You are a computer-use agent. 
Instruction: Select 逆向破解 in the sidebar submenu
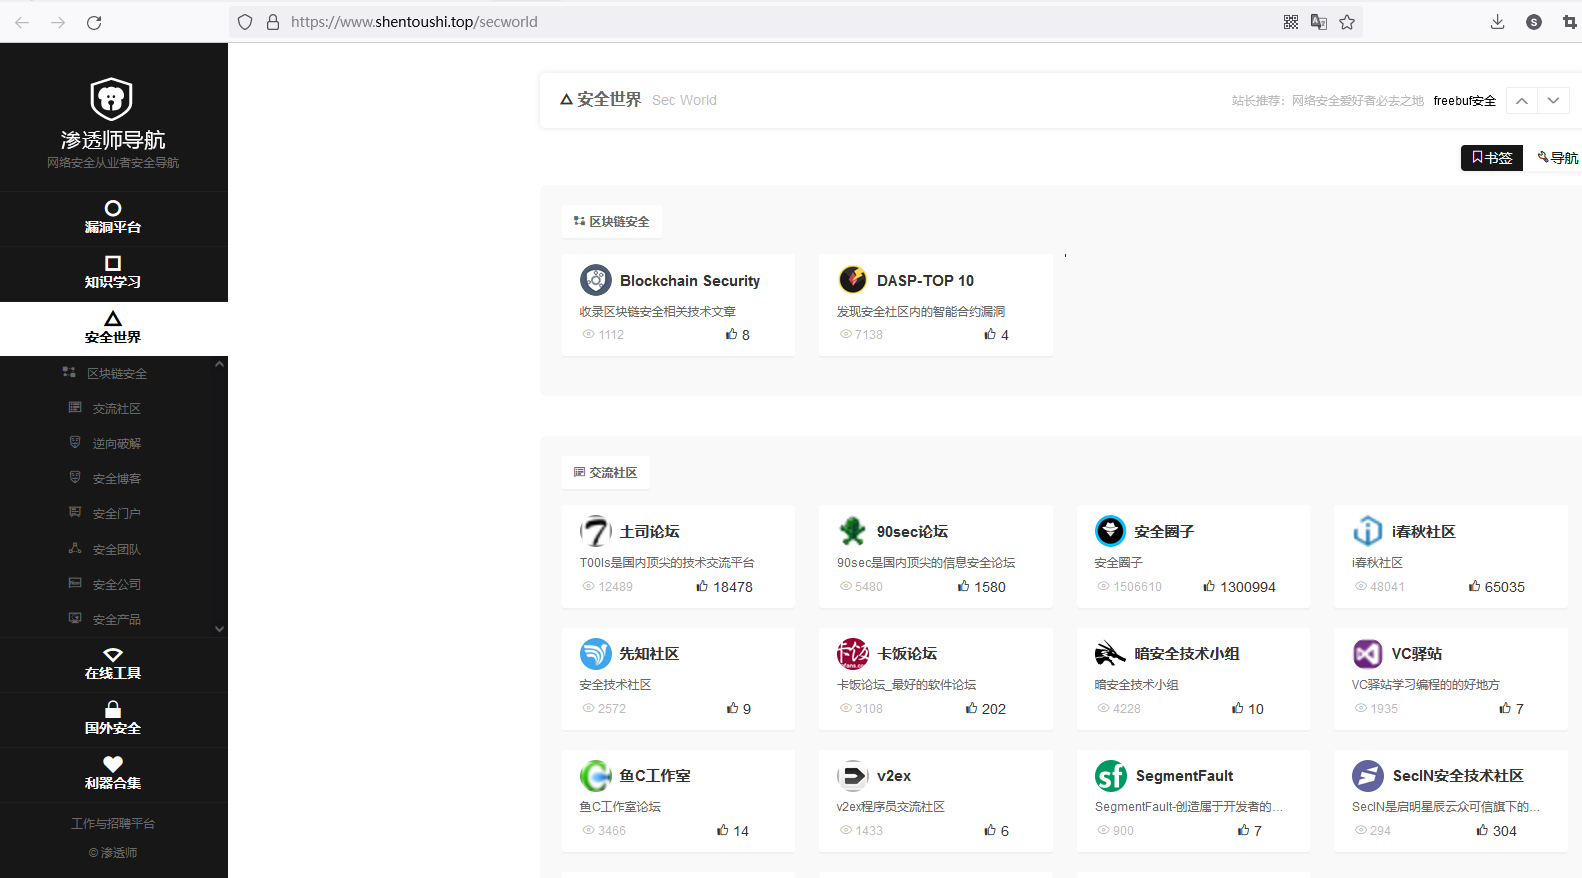pyautogui.click(x=116, y=444)
